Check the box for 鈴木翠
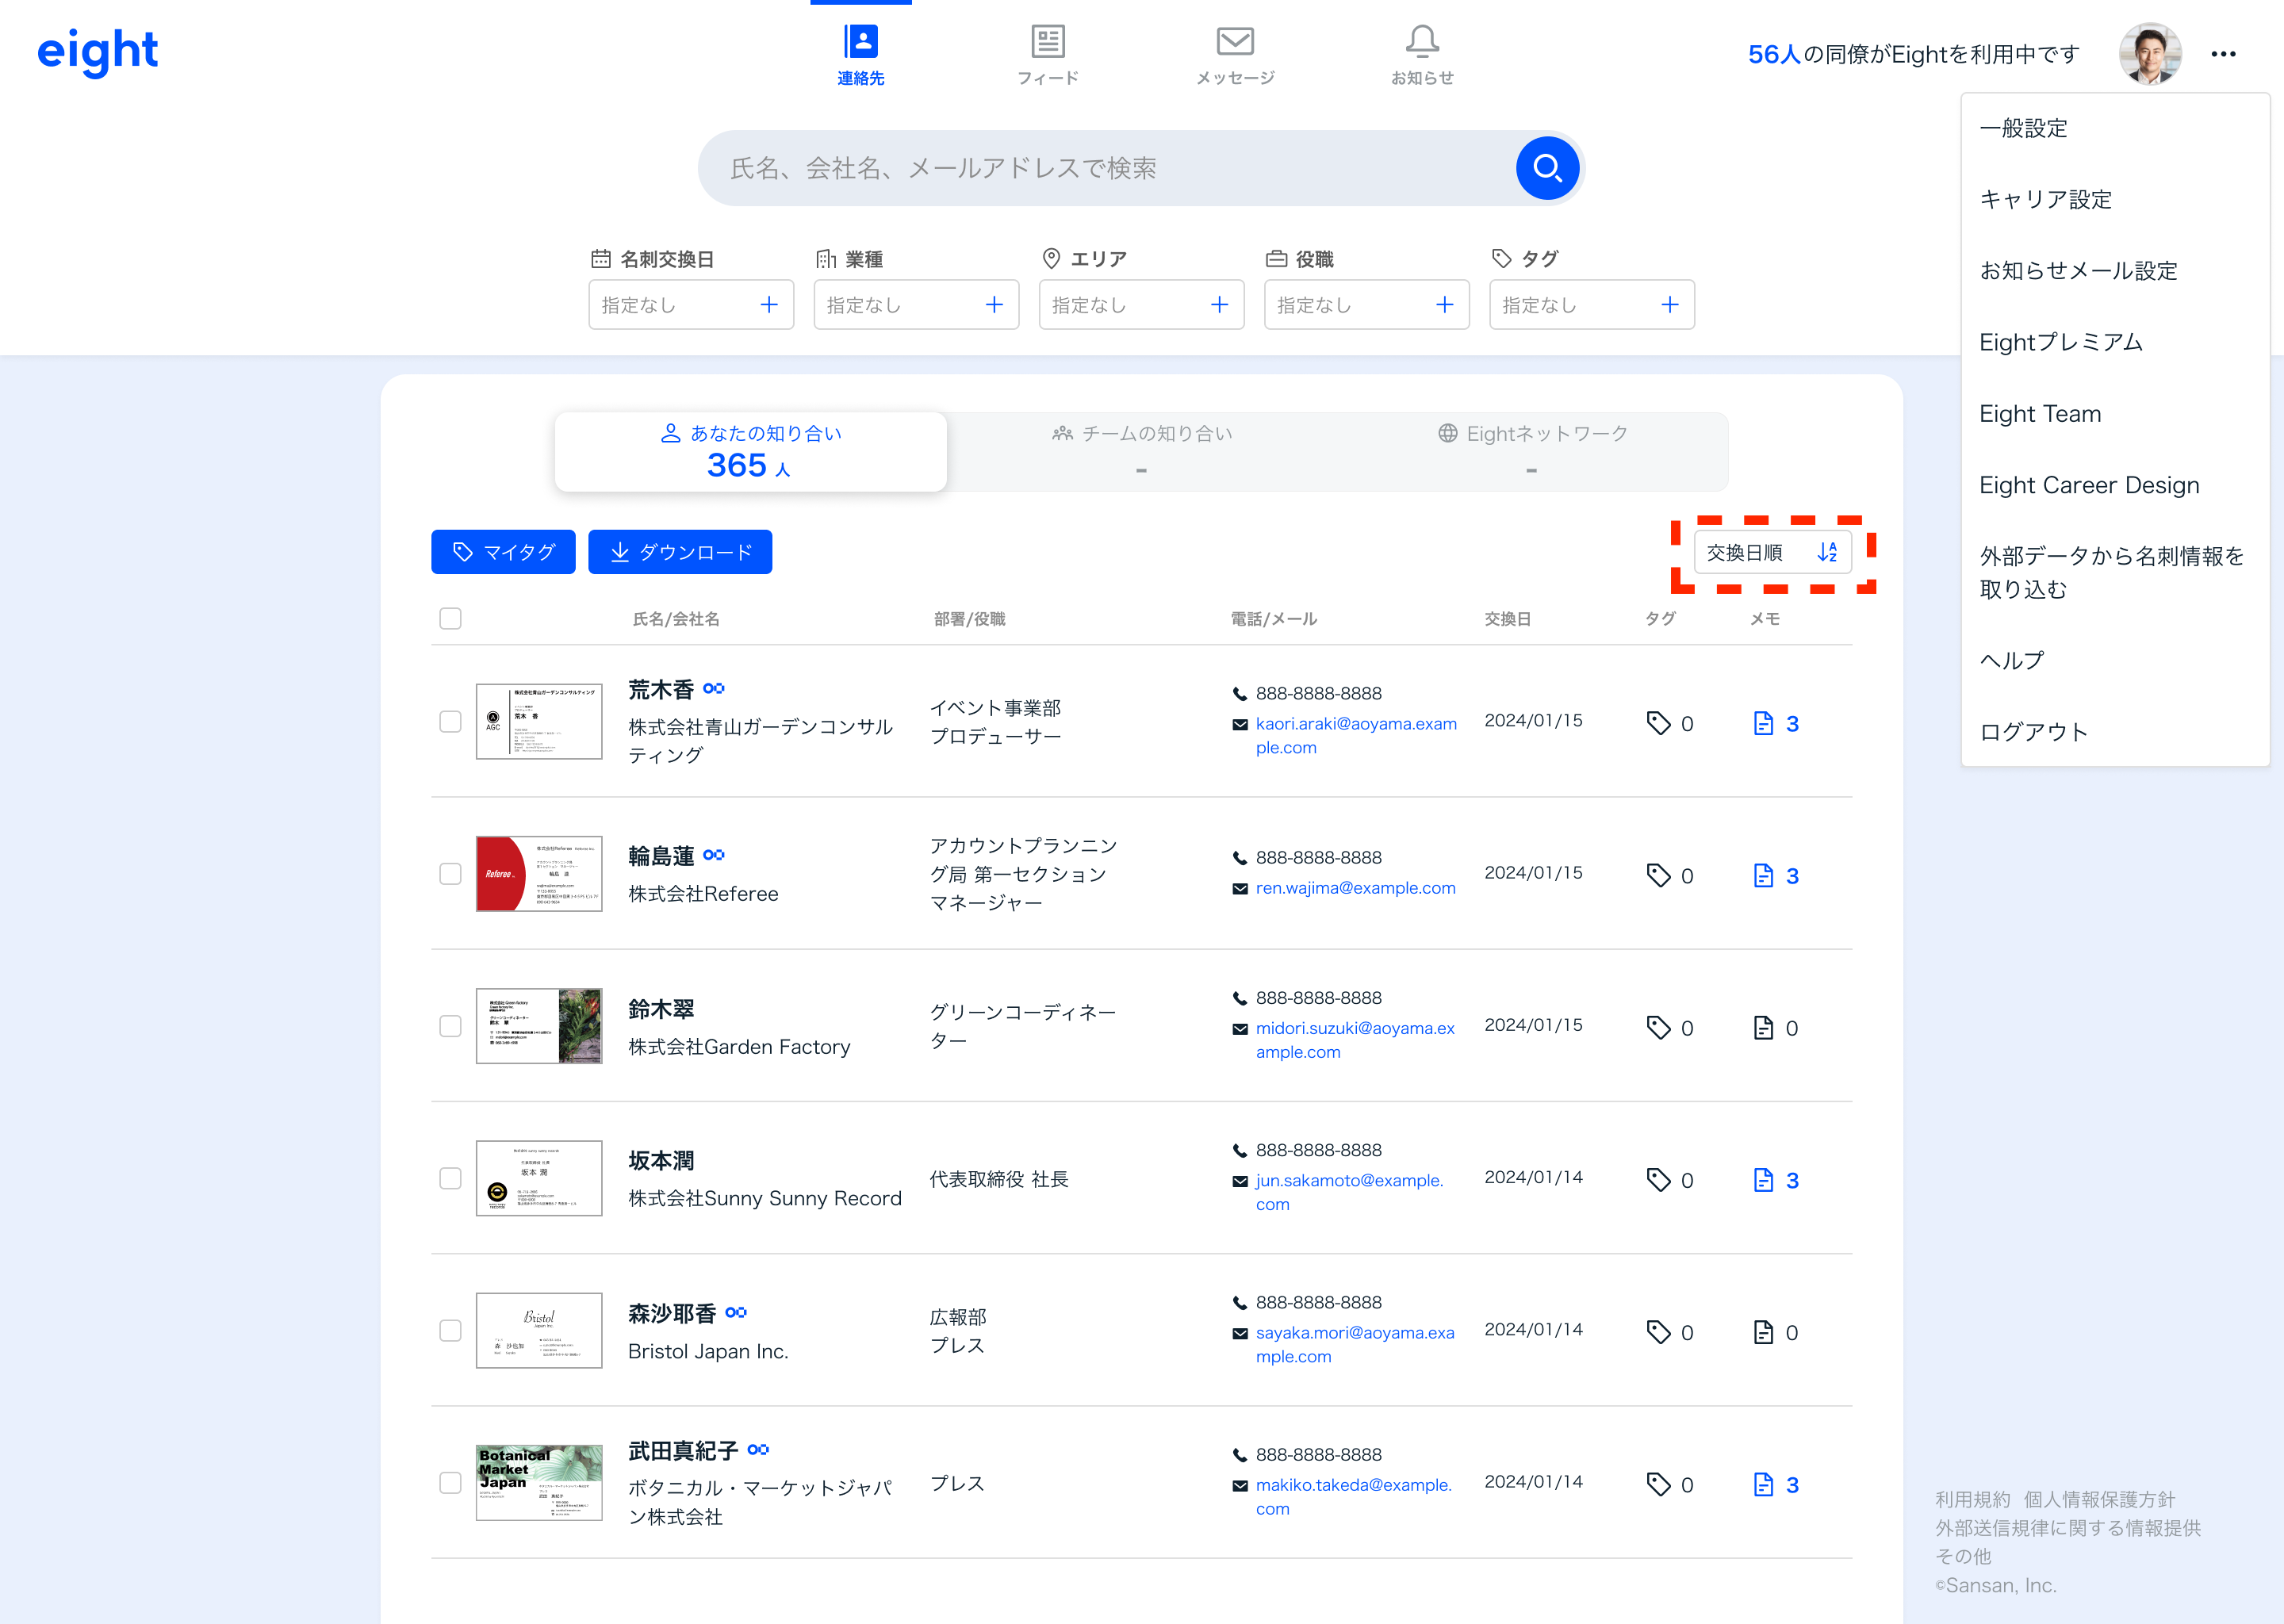 click(x=450, y=1025)
